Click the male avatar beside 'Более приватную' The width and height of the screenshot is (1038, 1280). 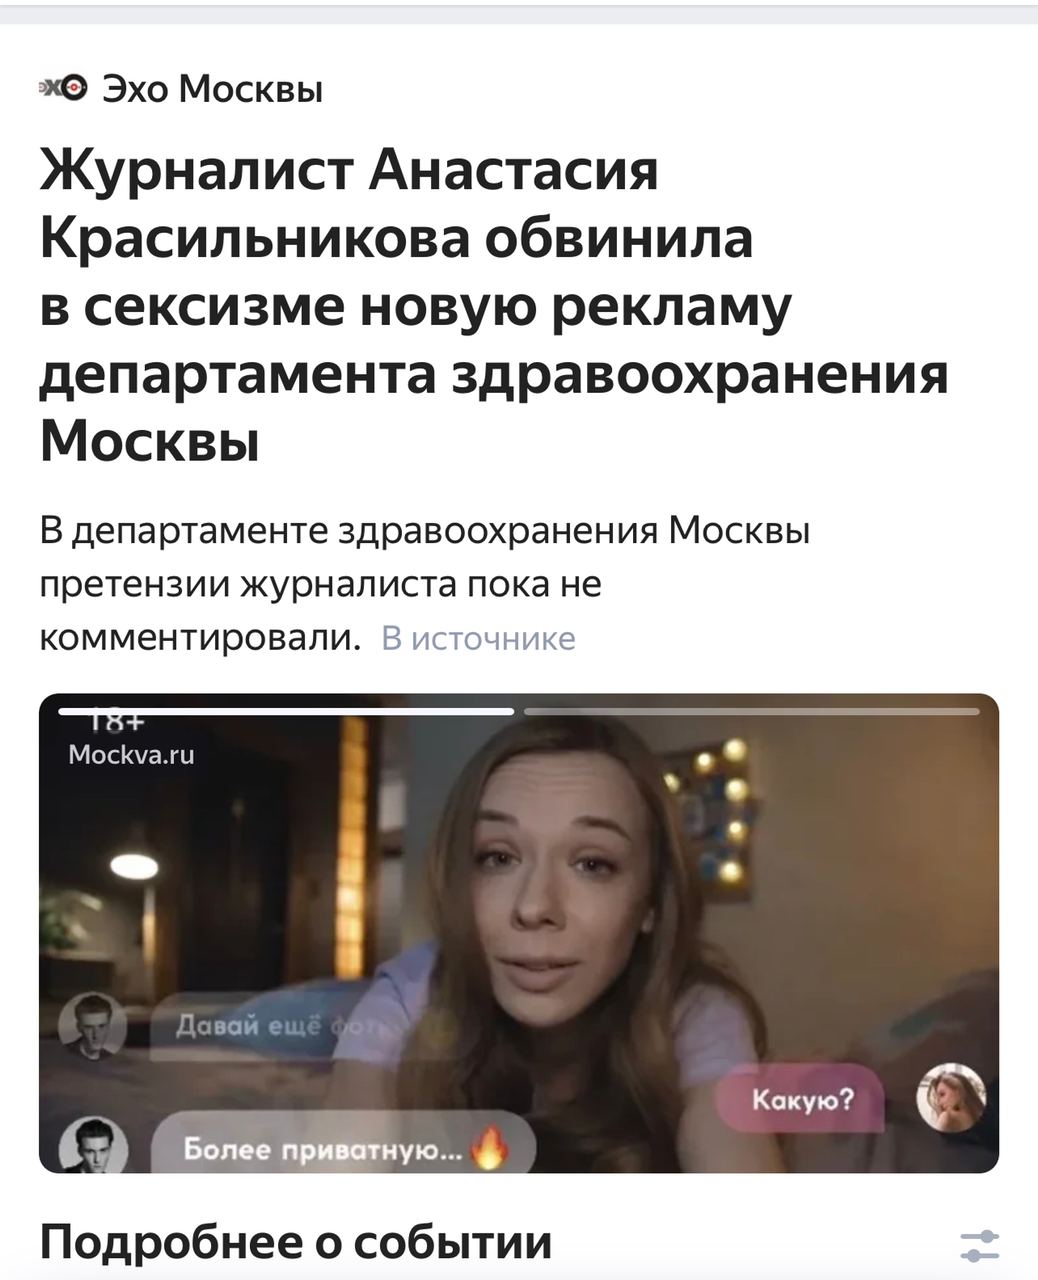tap(93, 1146)
